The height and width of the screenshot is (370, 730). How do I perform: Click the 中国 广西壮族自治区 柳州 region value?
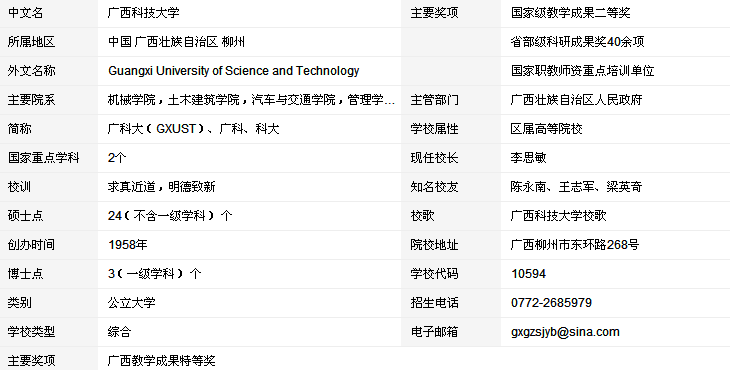(x=176, y=42)
